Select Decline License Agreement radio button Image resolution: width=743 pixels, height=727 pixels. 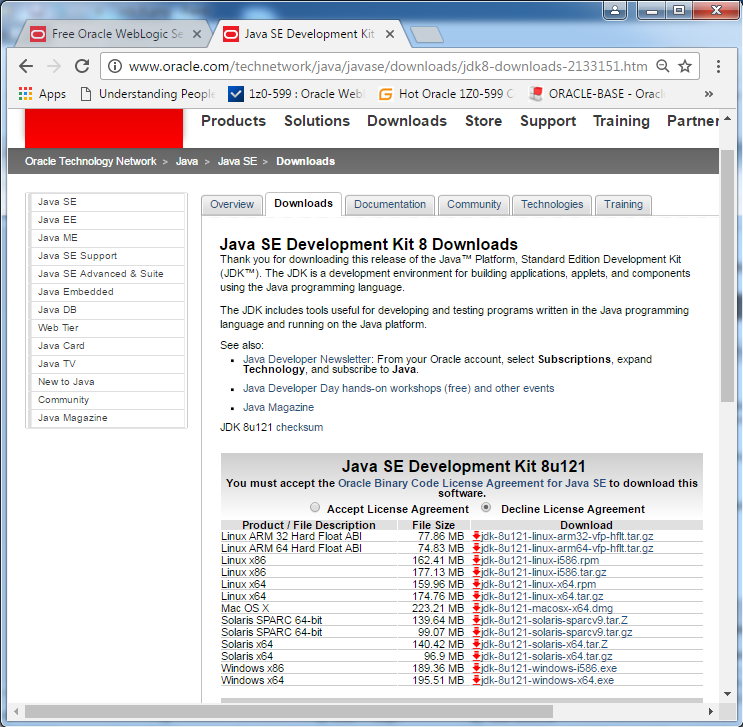click(x=486, y=508)
